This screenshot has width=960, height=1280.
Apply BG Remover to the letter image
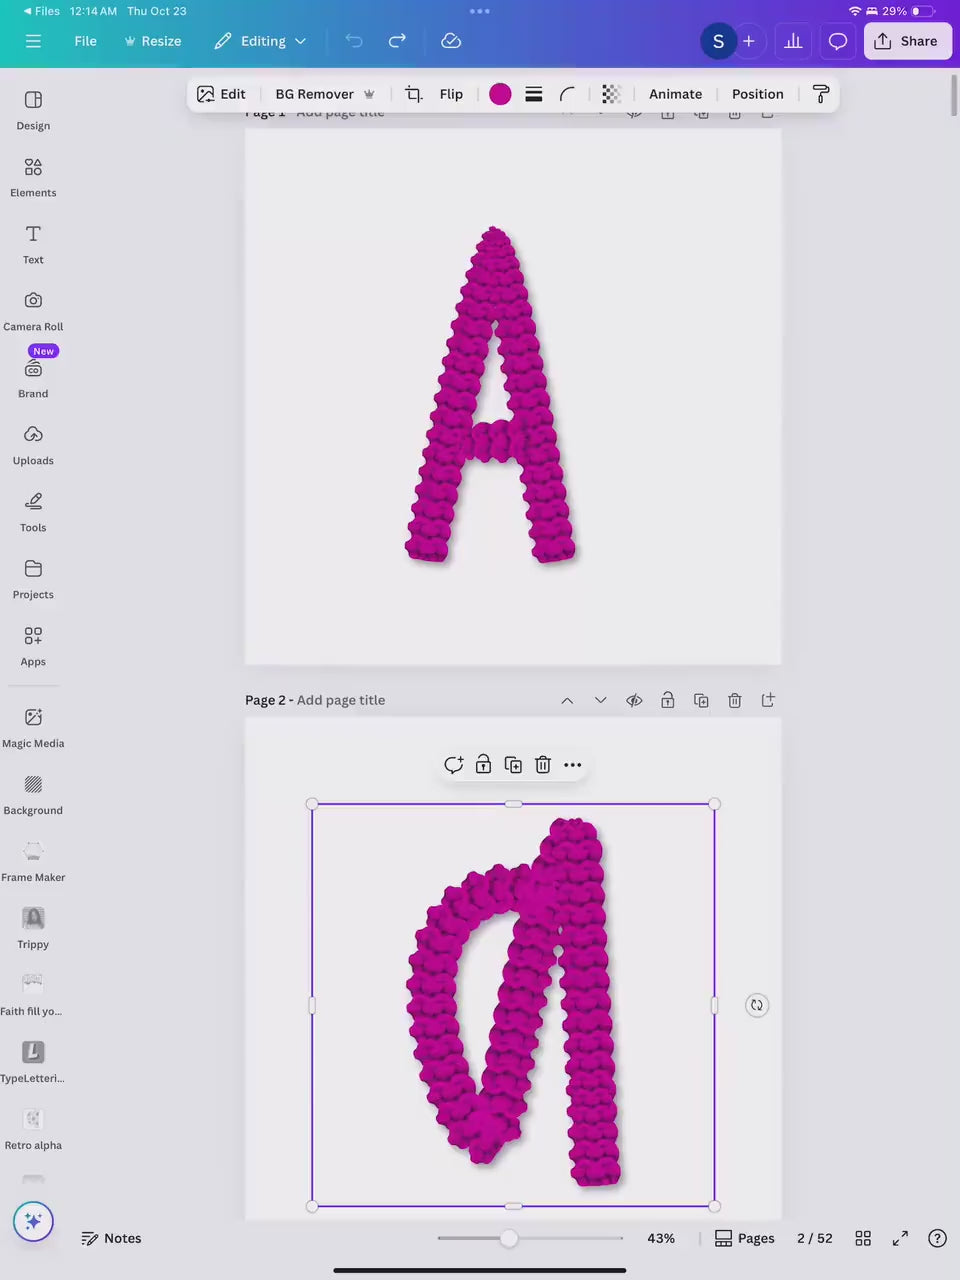pos(314,93)
